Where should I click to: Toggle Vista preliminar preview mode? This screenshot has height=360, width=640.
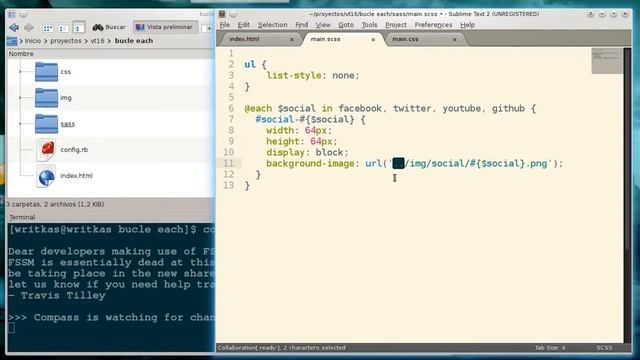164,27
